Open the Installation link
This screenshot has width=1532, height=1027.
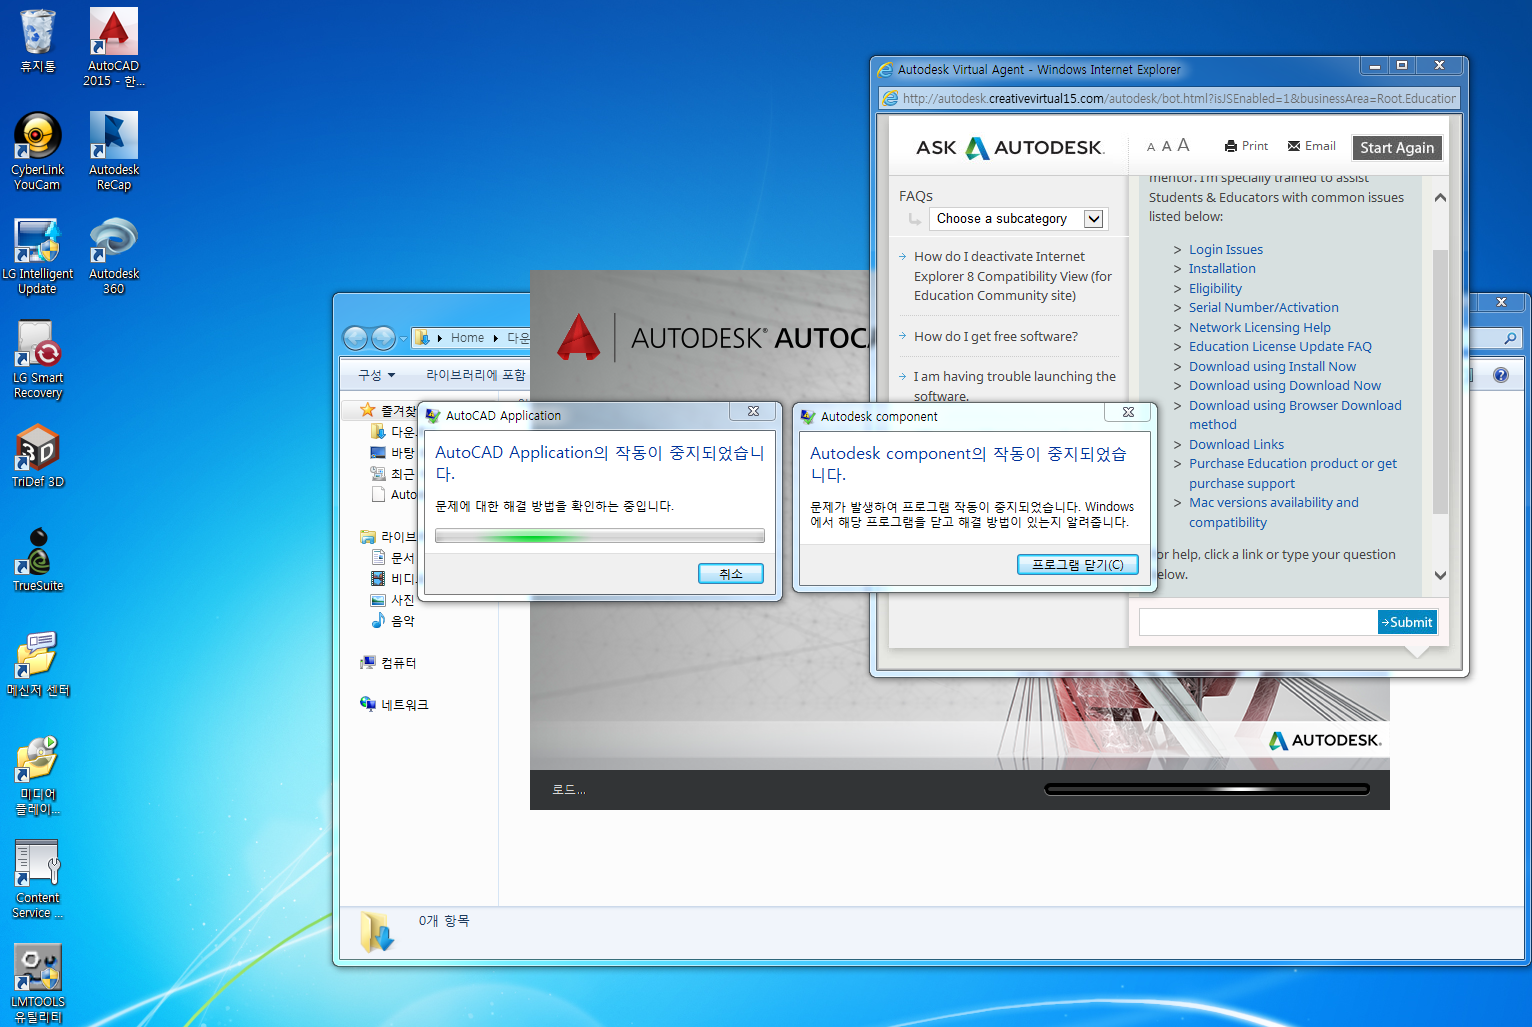pos(1222,269)
